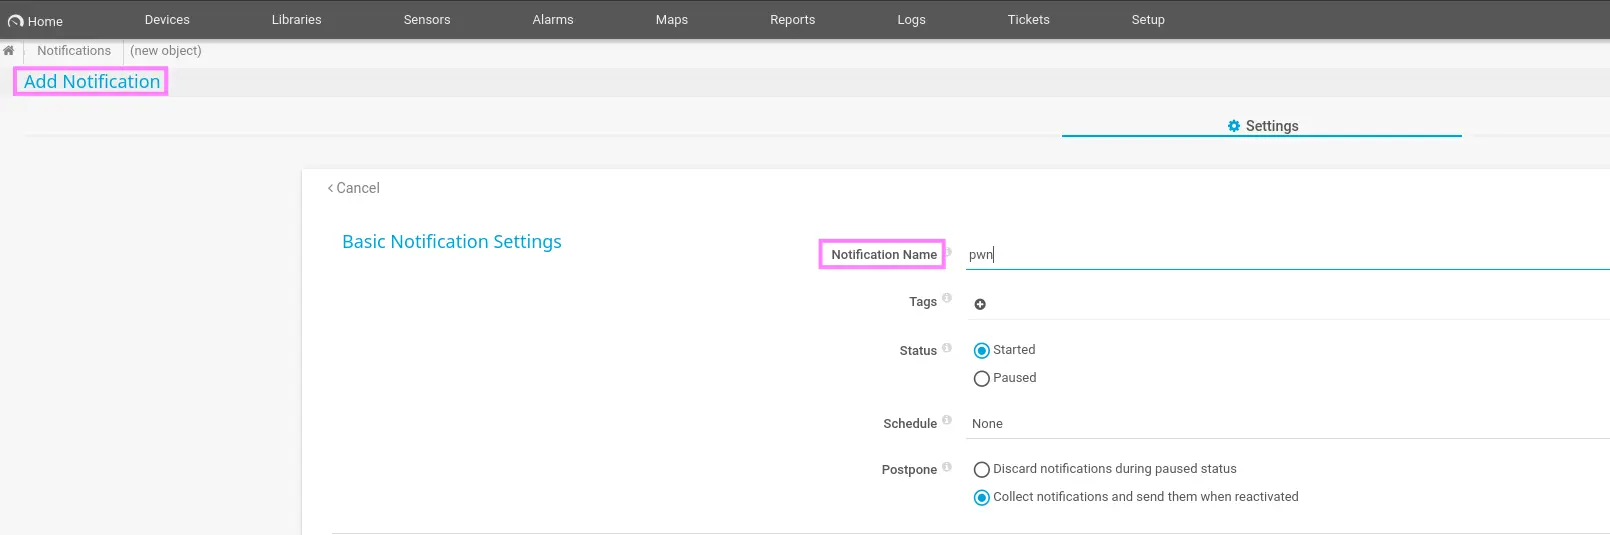The height and width of the screenshot is (535, 1610).
Task: Click the help icon next to Postpone
Action: click(x=947, y=467)
